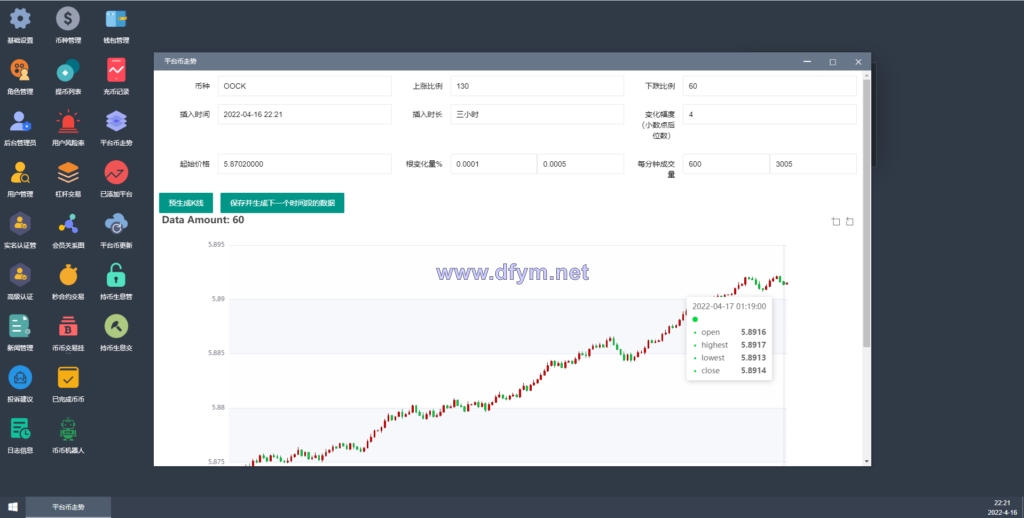The image size is (1024, 518).
Task: Open the 实名认证管 icon
Action: point(20,224)
